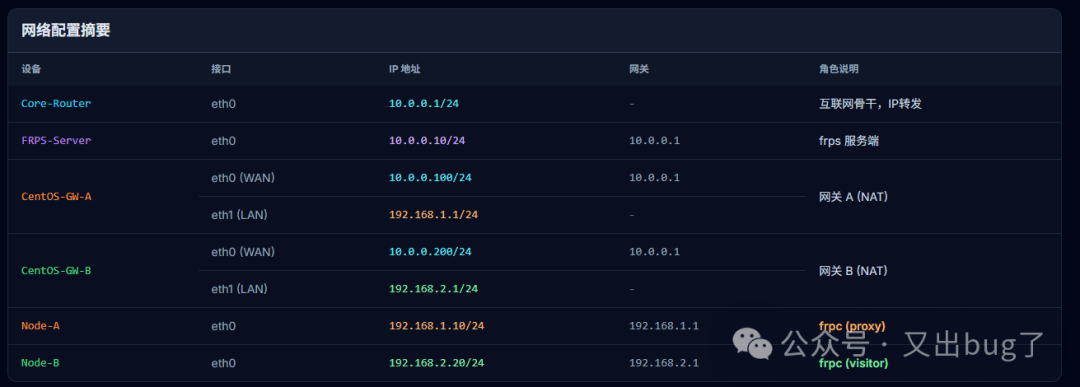
Task: Select the FRPS-Server device name
Action: point(56,140)
